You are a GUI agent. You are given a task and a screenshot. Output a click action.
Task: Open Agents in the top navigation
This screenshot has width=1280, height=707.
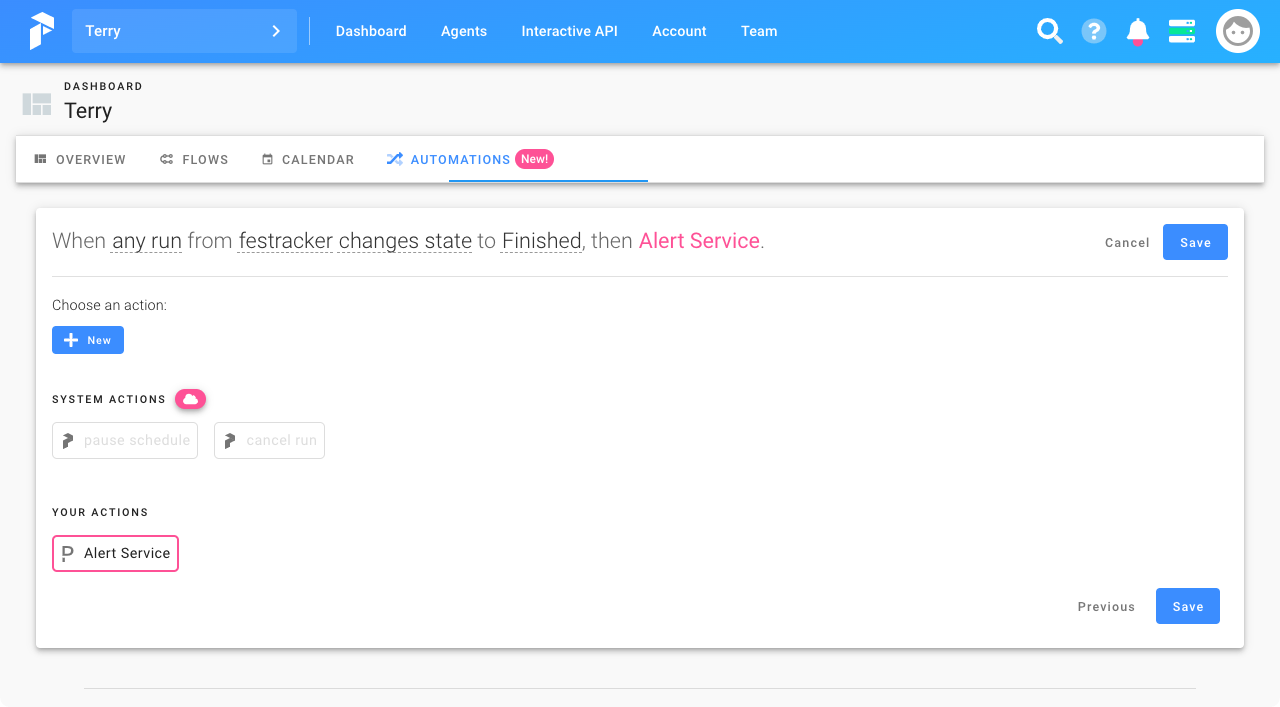[464, 31]
